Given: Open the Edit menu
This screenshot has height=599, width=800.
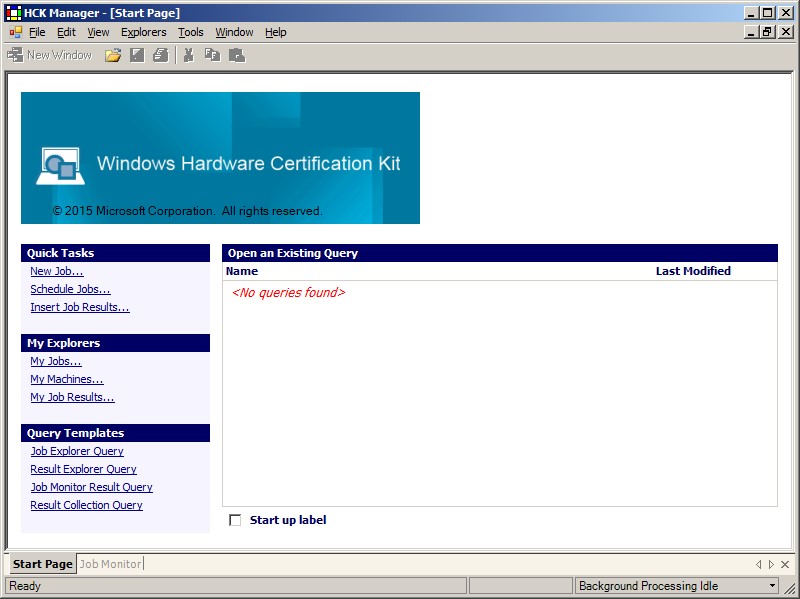Looking at the screenshot, I should (66, 33).
